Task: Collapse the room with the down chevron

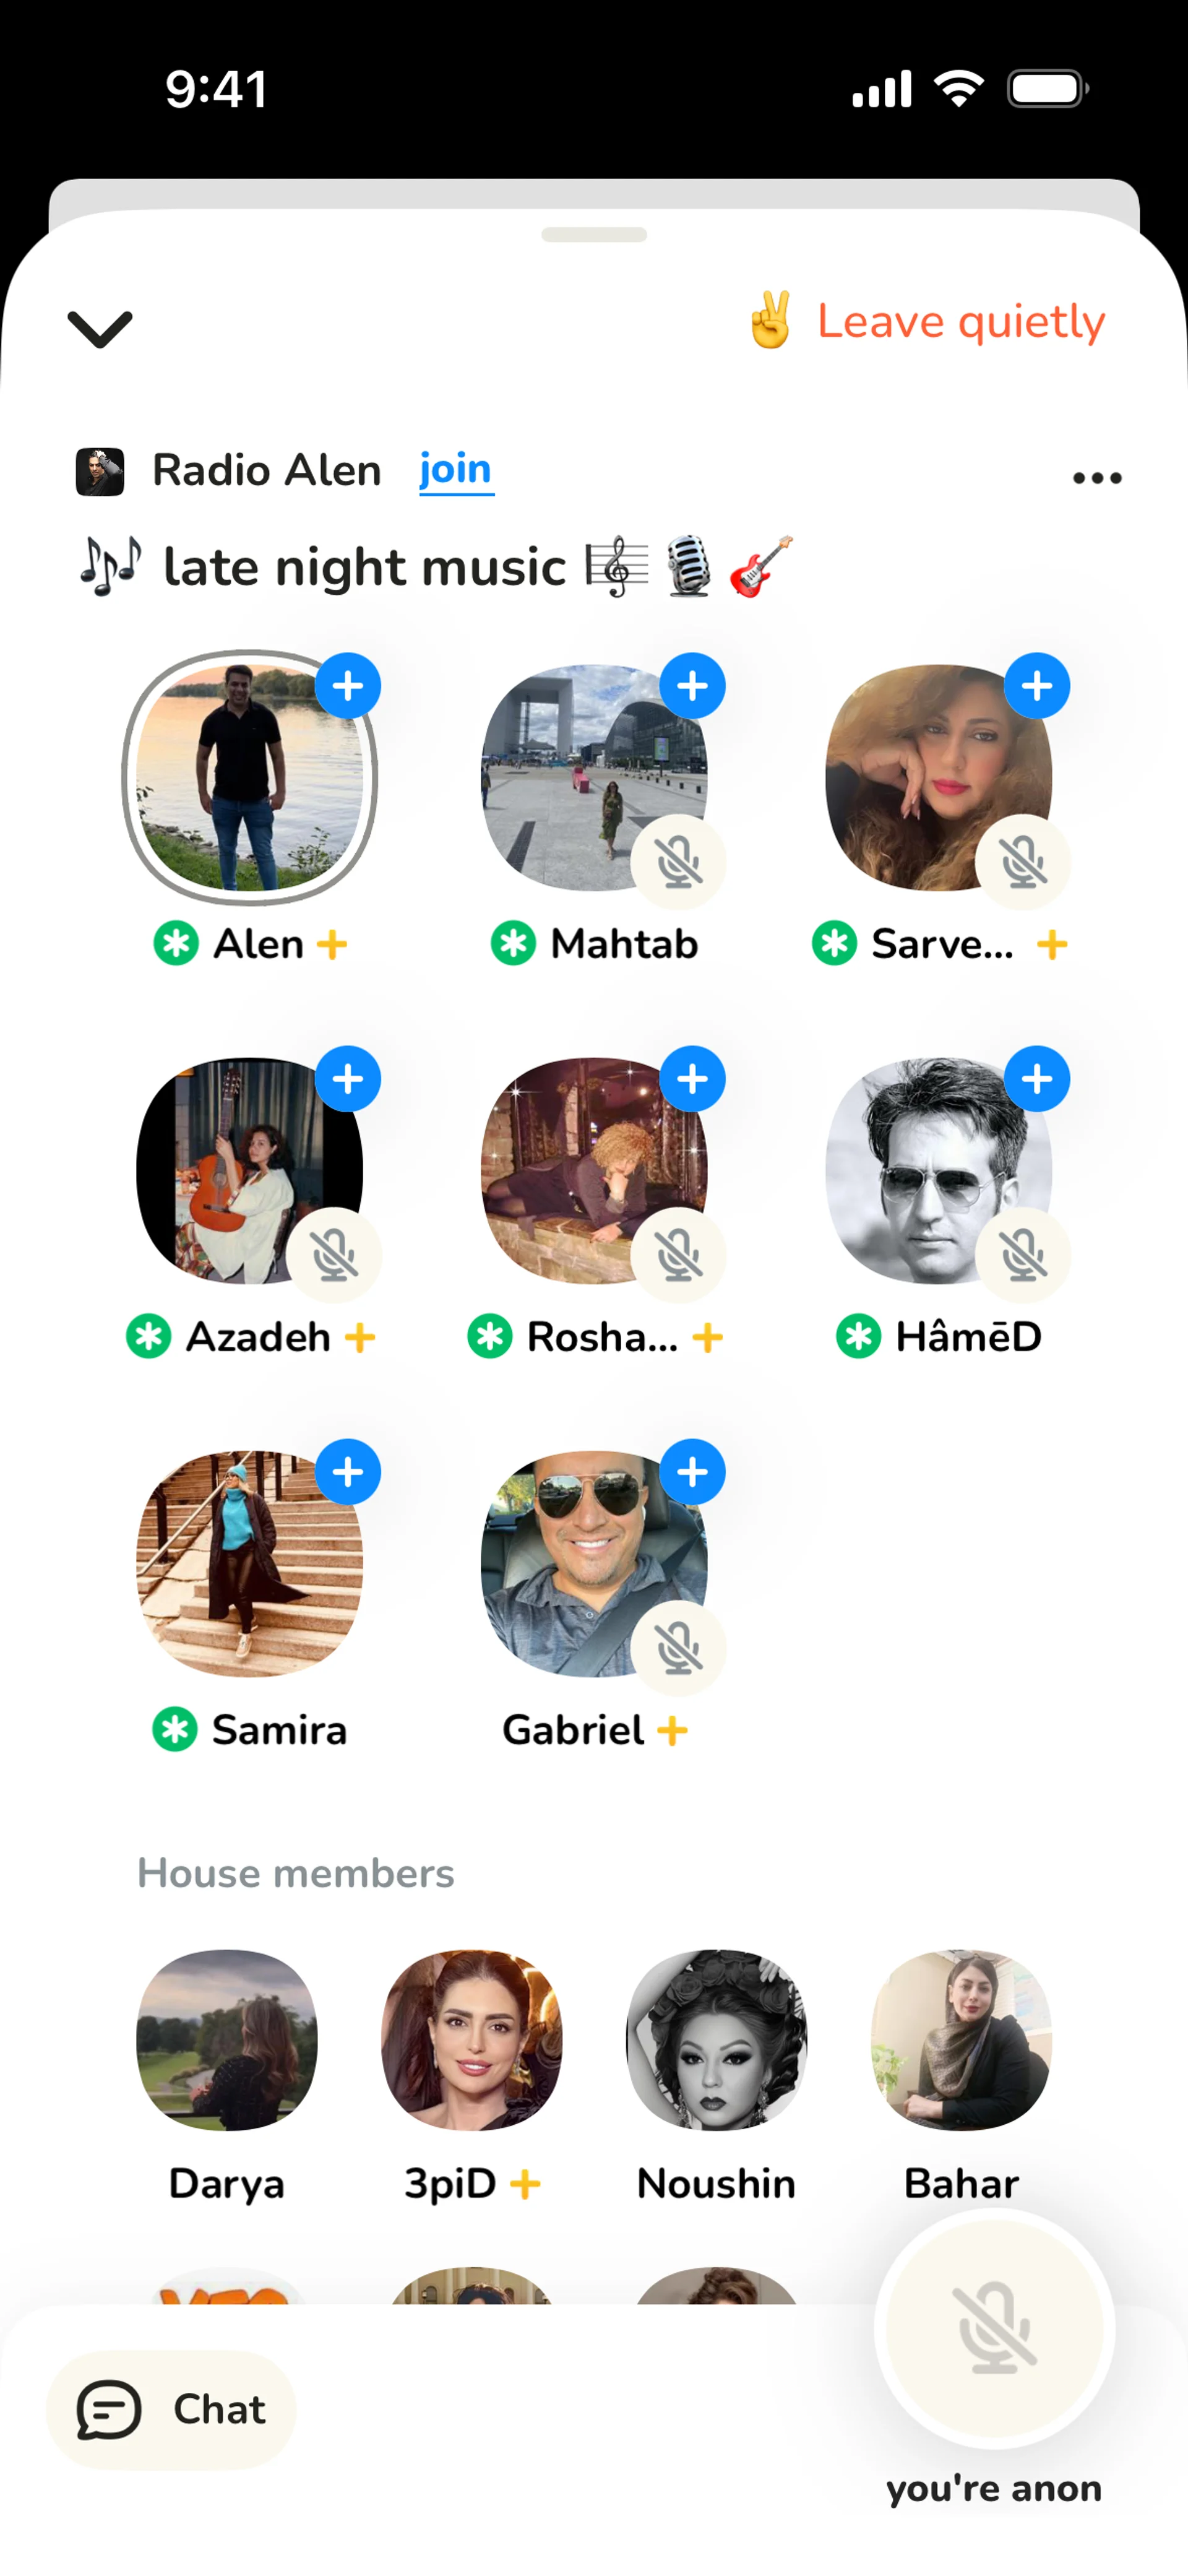Action: tap(100, 328)
